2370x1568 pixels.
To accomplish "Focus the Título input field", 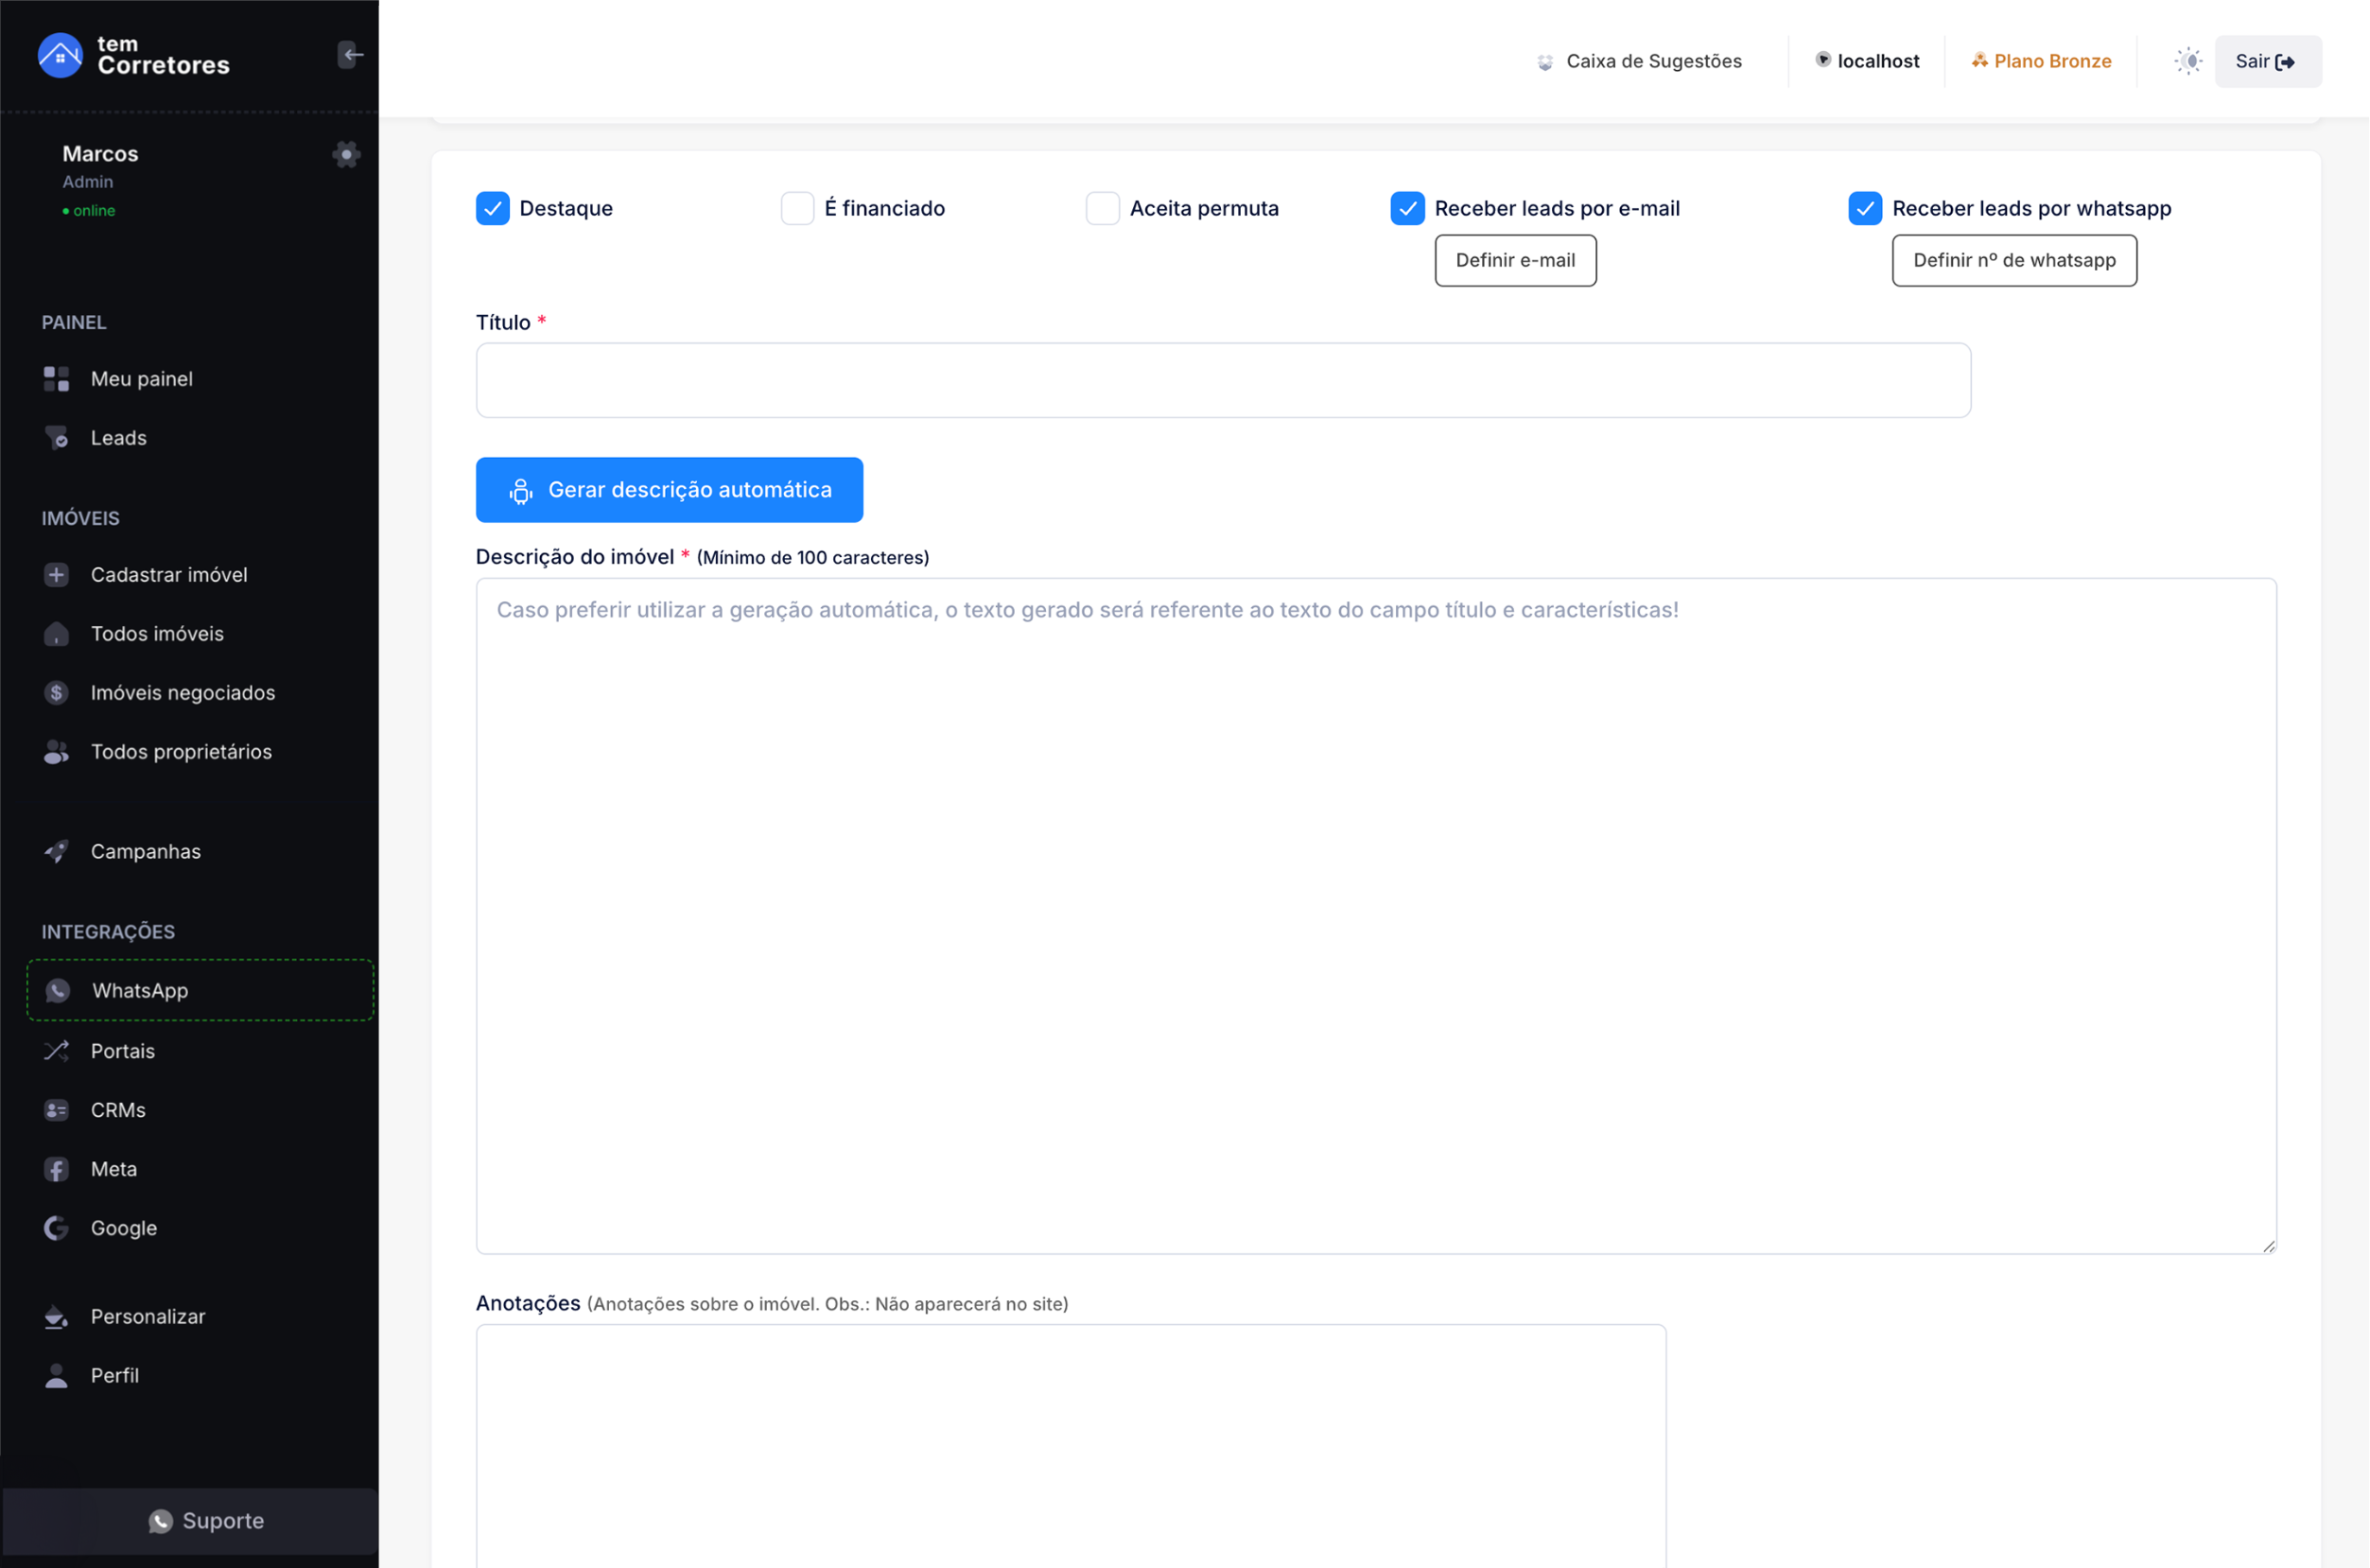I will tap(1223, 380).
